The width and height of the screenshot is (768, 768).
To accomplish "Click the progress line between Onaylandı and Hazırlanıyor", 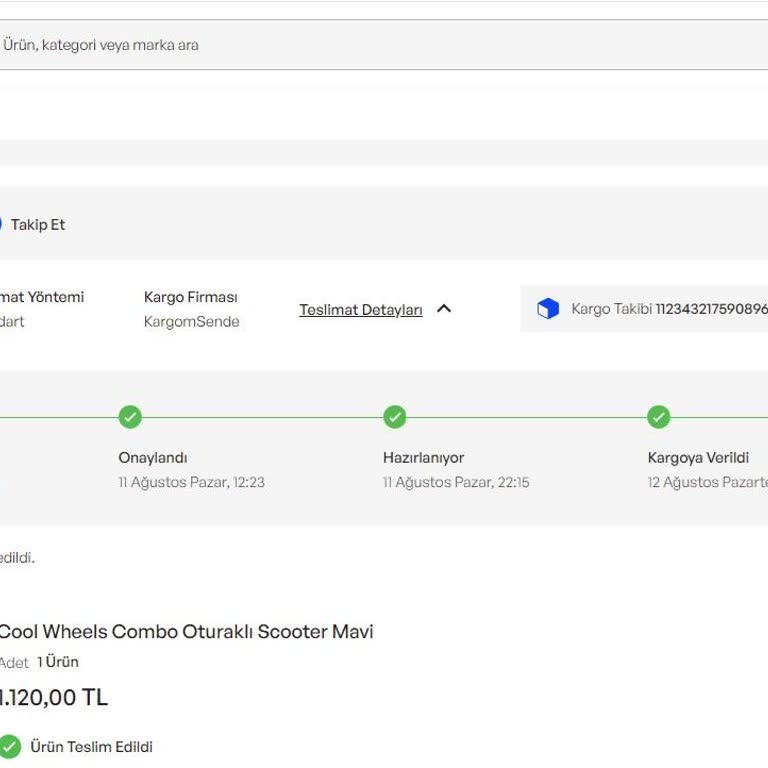I will click(x=262, y=417).
